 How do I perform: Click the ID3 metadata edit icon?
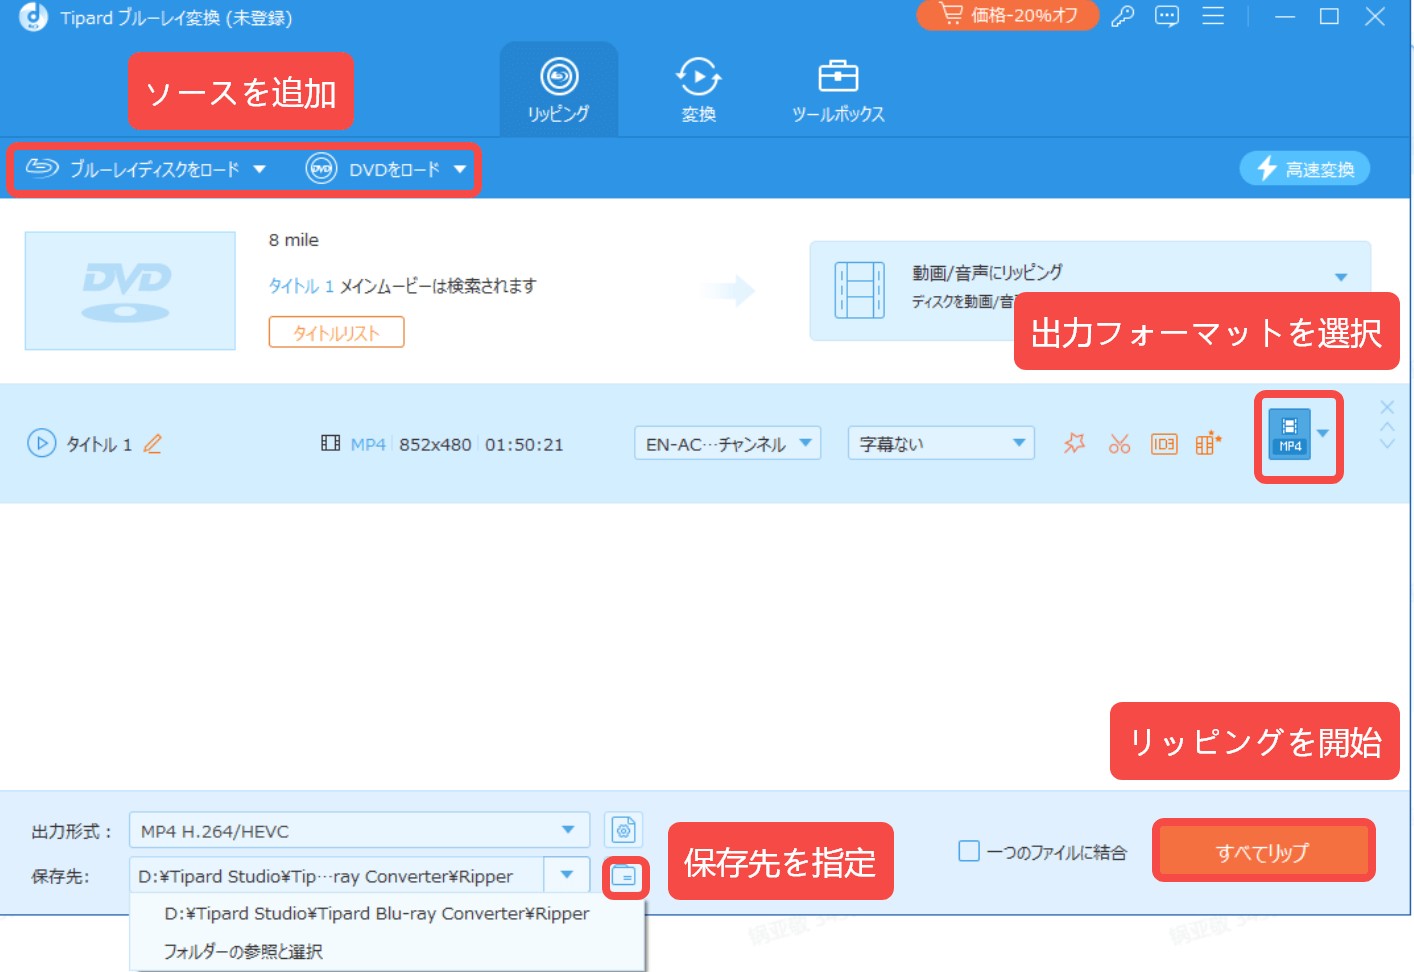click(1164, 444)
